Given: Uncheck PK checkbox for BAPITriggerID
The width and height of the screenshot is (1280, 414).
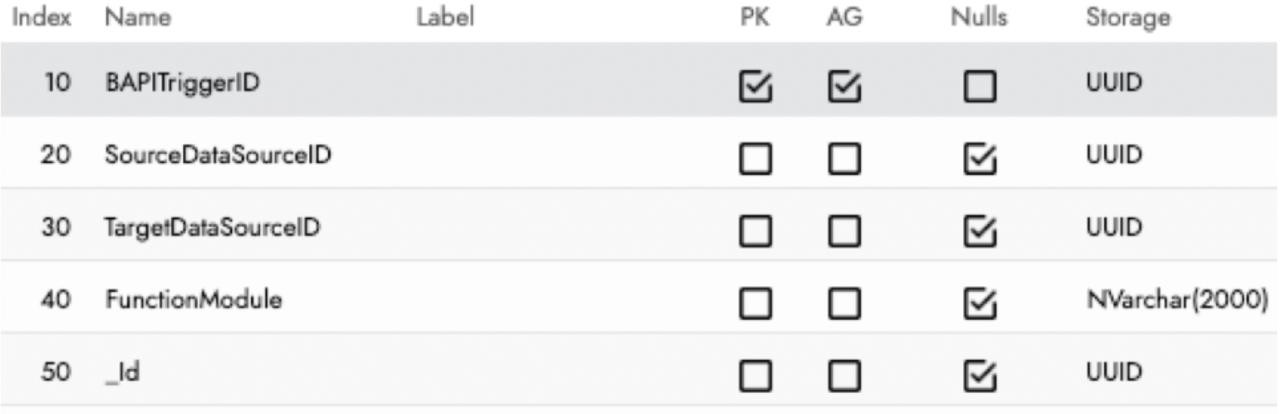Looking at the screenshot, I should [x=754, y=88].
